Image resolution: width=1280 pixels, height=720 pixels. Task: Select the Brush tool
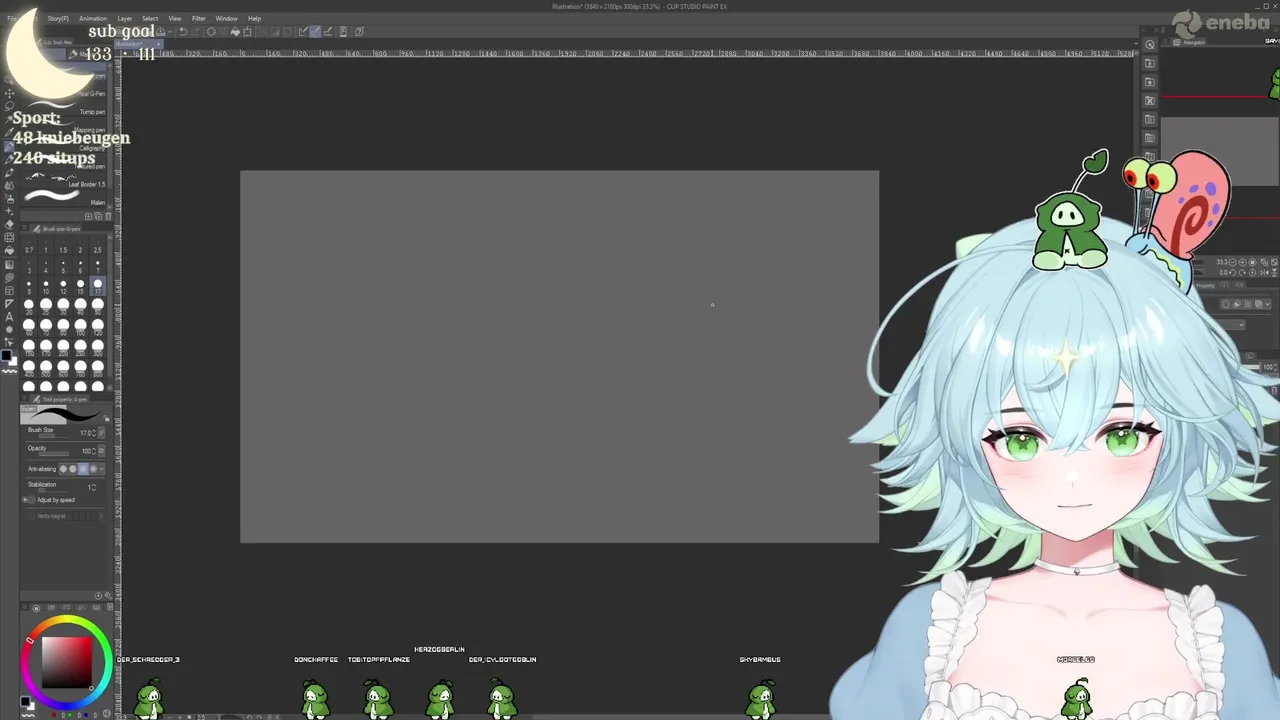coord(9,172)
